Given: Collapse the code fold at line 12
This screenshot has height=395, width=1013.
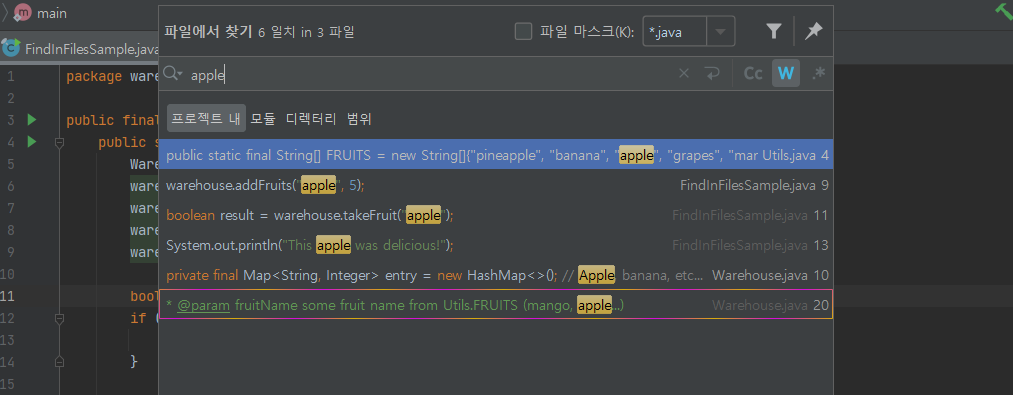Looking at the screenshot, I should 59,318.
